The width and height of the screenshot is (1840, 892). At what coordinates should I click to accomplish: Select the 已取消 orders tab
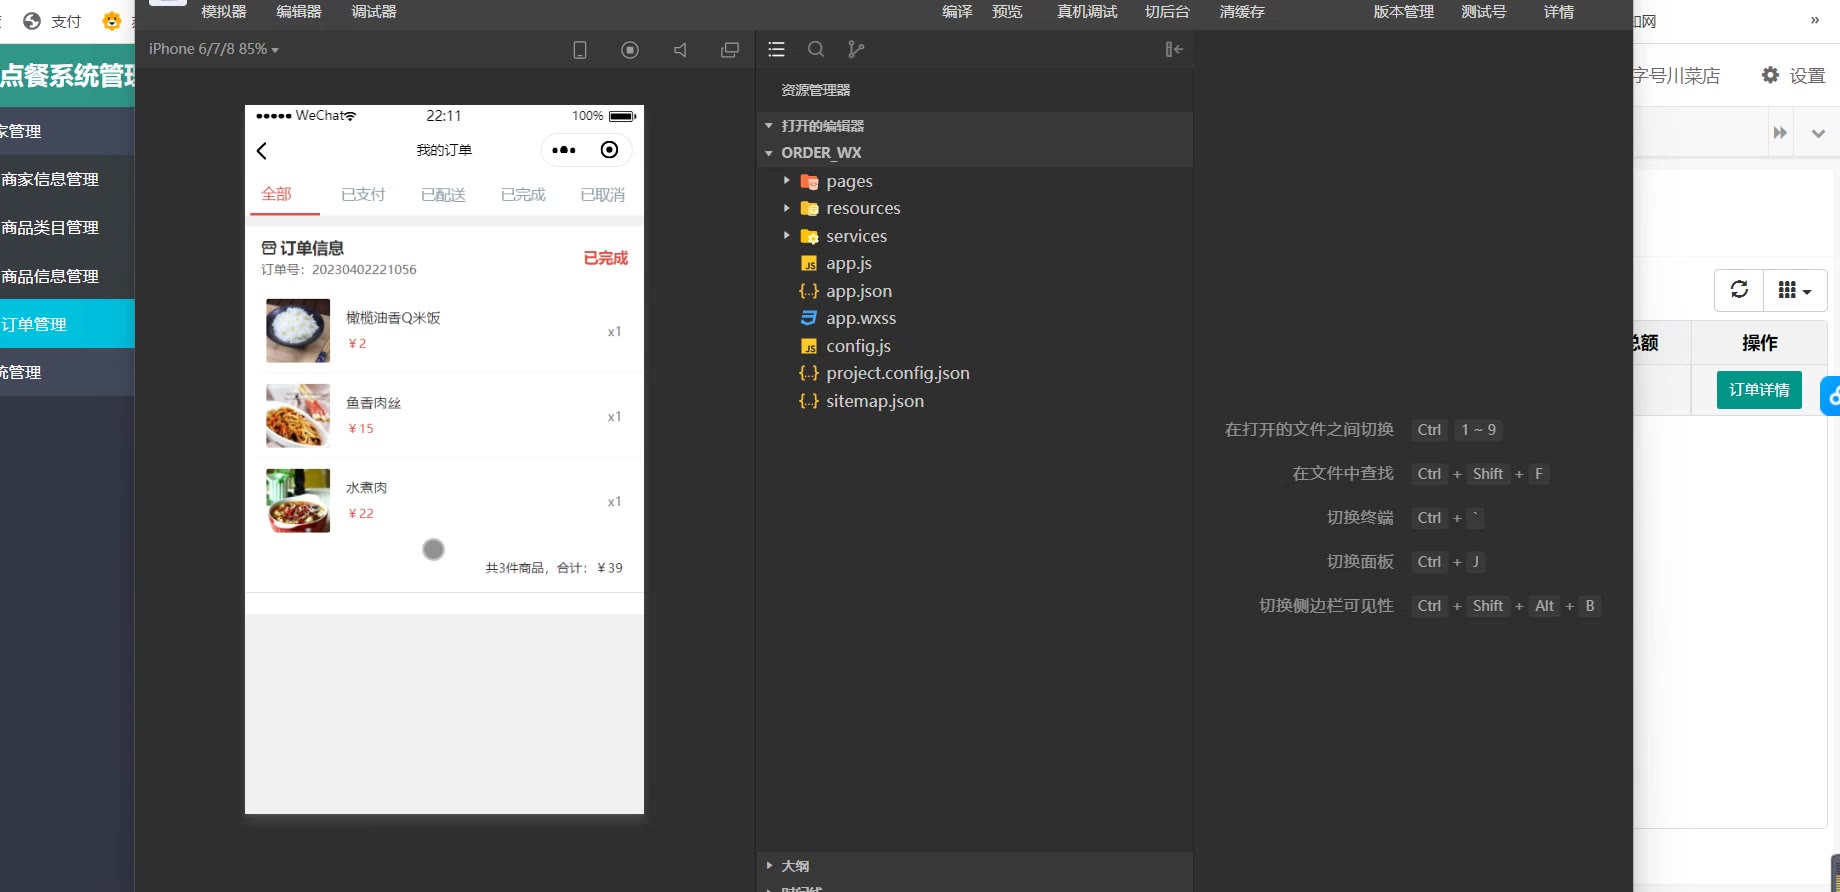pos(603,194)
